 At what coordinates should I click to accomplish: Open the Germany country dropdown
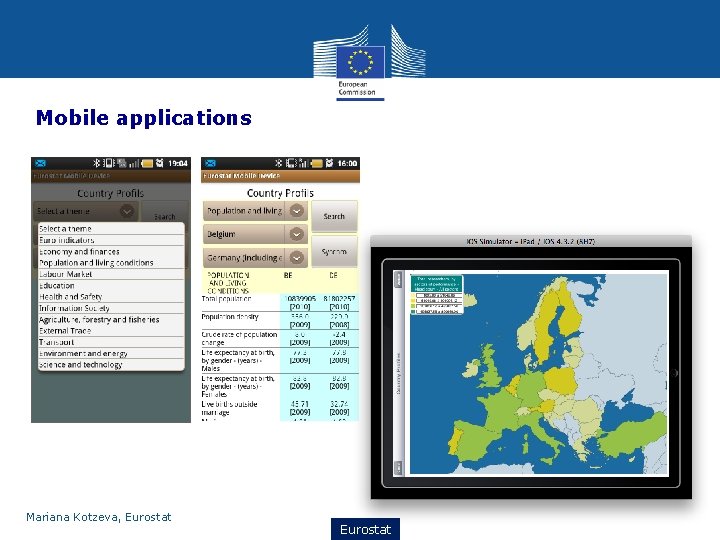coord(255,258)
